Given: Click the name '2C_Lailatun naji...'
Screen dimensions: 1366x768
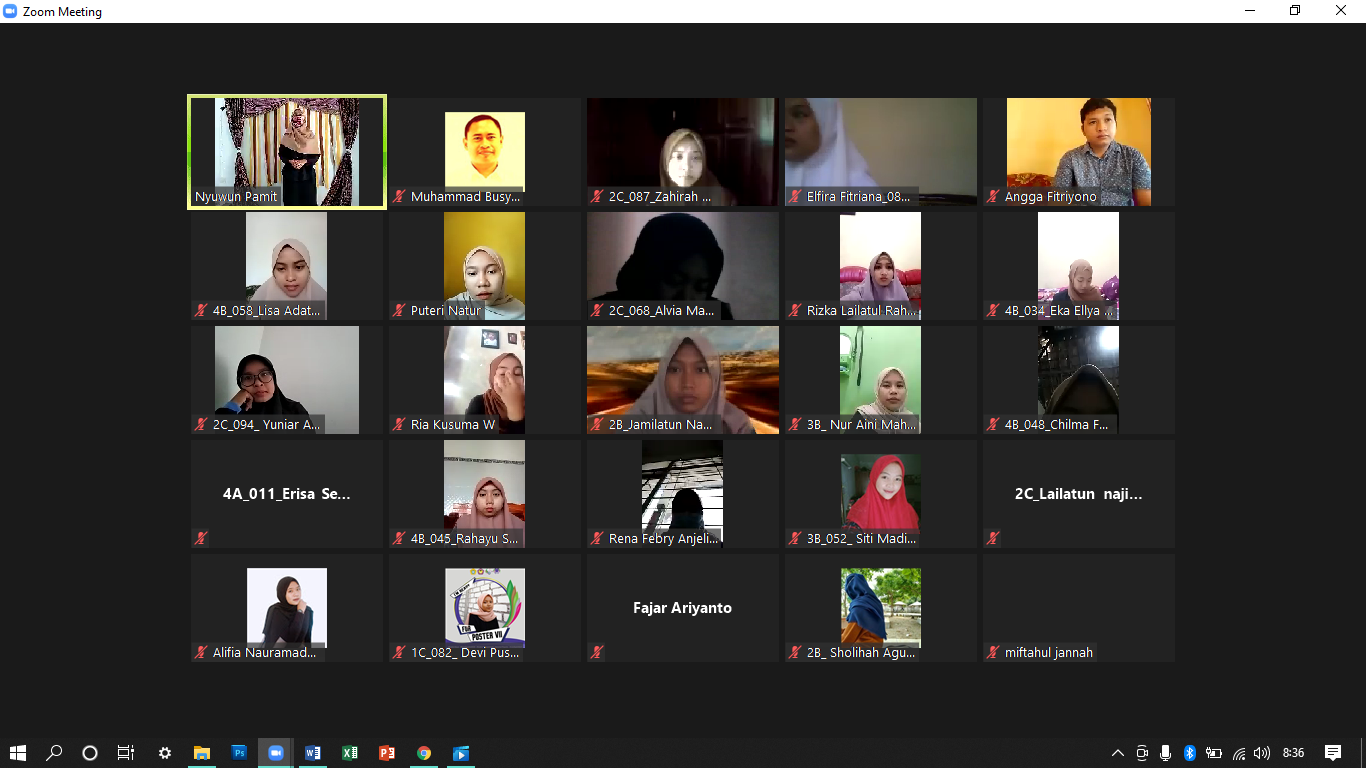Looking at the screenshot, I should point(1078,494).
